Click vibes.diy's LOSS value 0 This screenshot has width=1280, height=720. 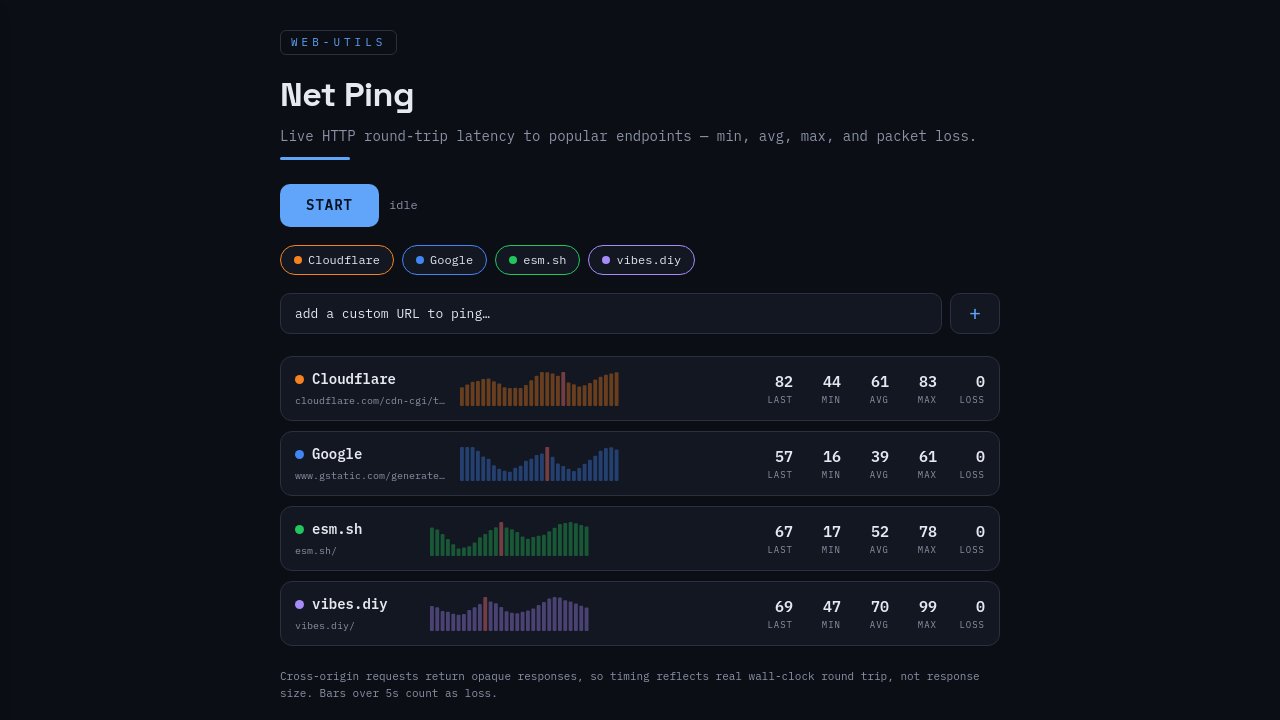pyautogui.click(x=980, y=606)
